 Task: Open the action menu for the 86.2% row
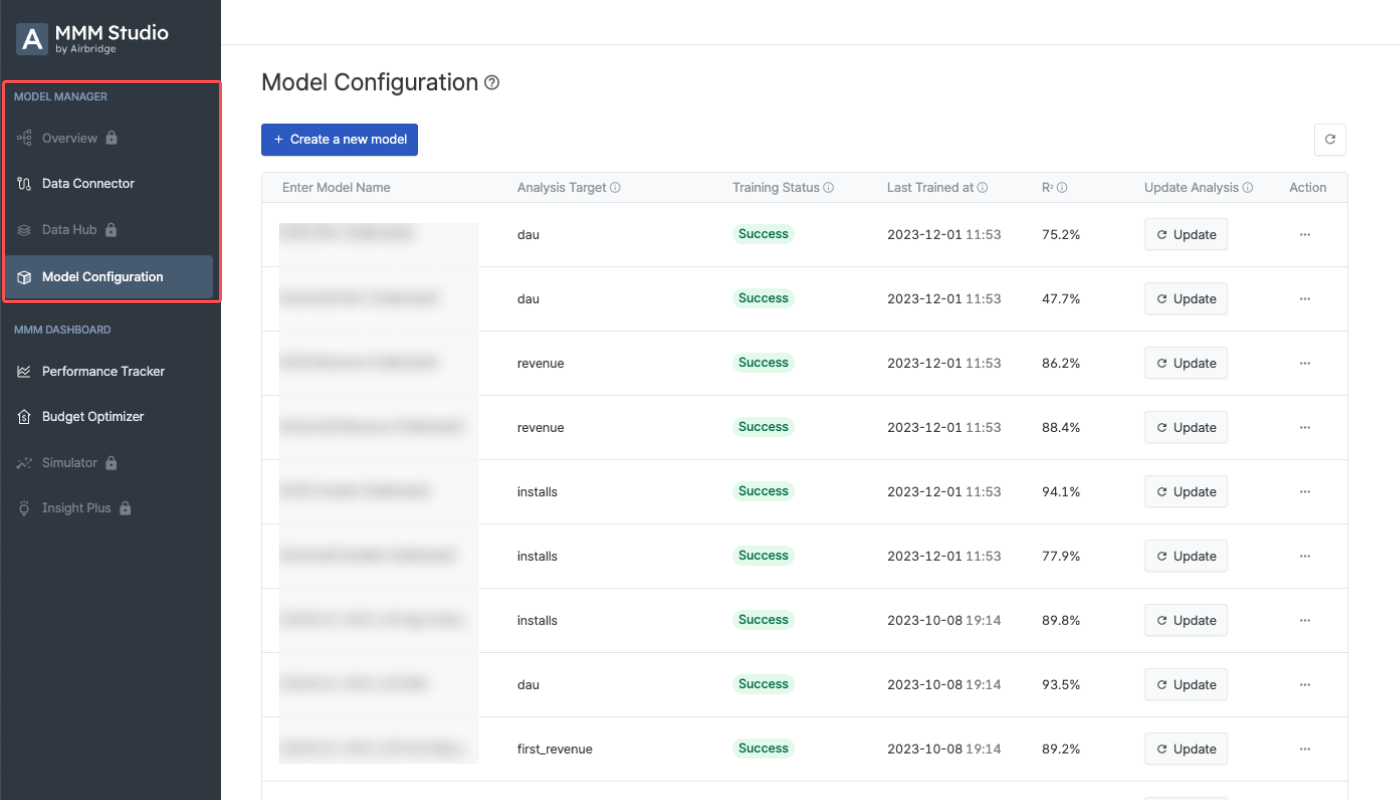(x=1305, y=363)
